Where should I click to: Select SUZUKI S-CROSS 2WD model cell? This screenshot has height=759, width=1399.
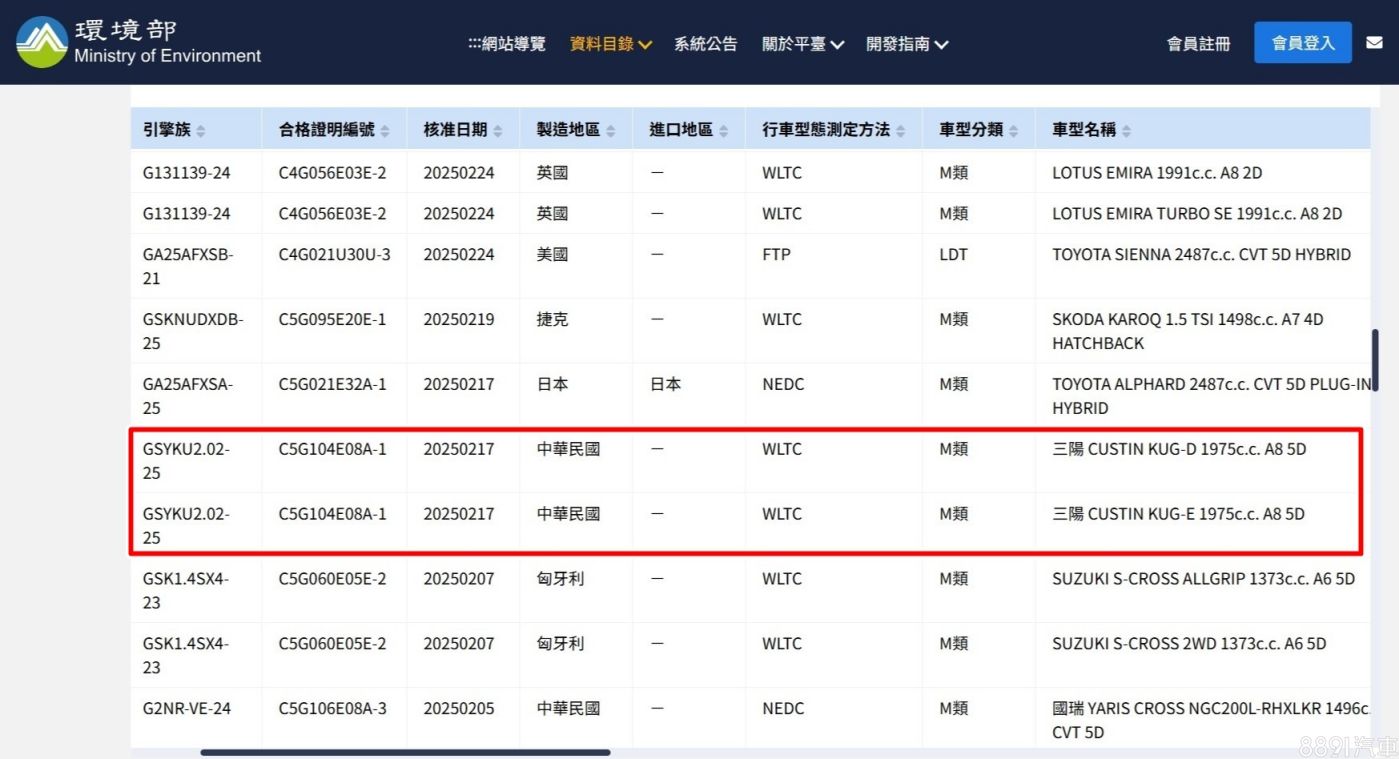1189,644
